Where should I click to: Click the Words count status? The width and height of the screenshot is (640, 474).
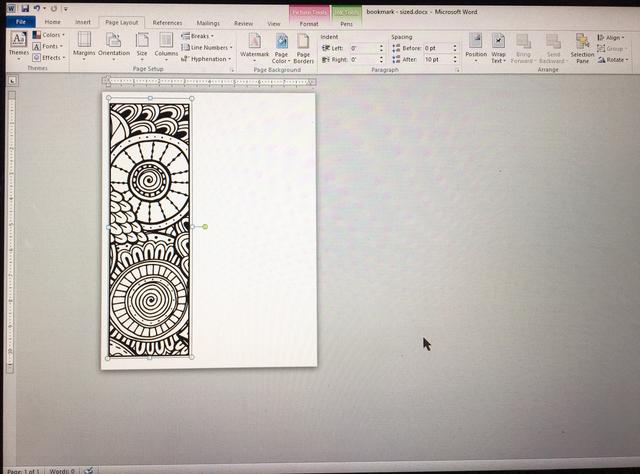click(62, 471)
